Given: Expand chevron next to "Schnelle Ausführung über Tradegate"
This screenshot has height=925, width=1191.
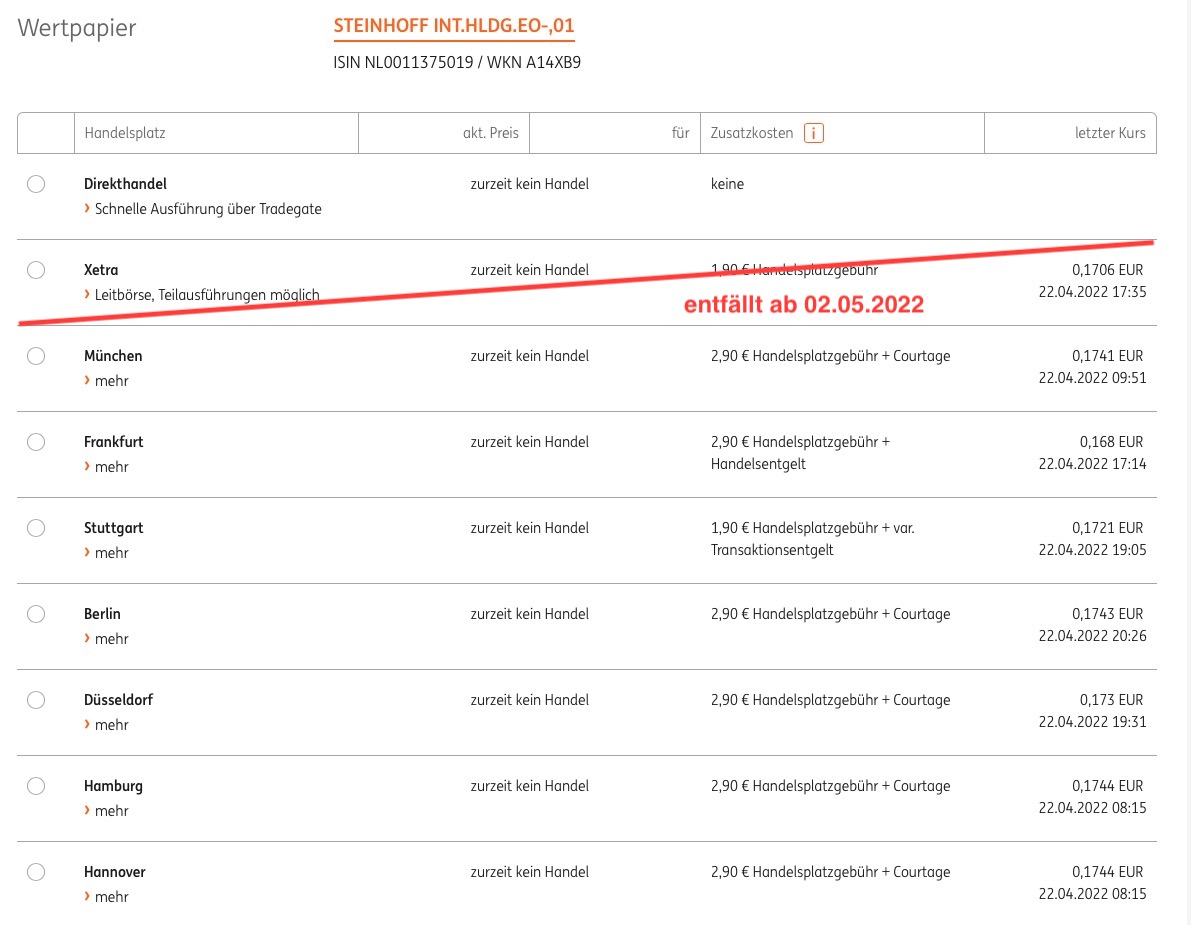Looking at the screenshot, I should [x=87, y=208].
